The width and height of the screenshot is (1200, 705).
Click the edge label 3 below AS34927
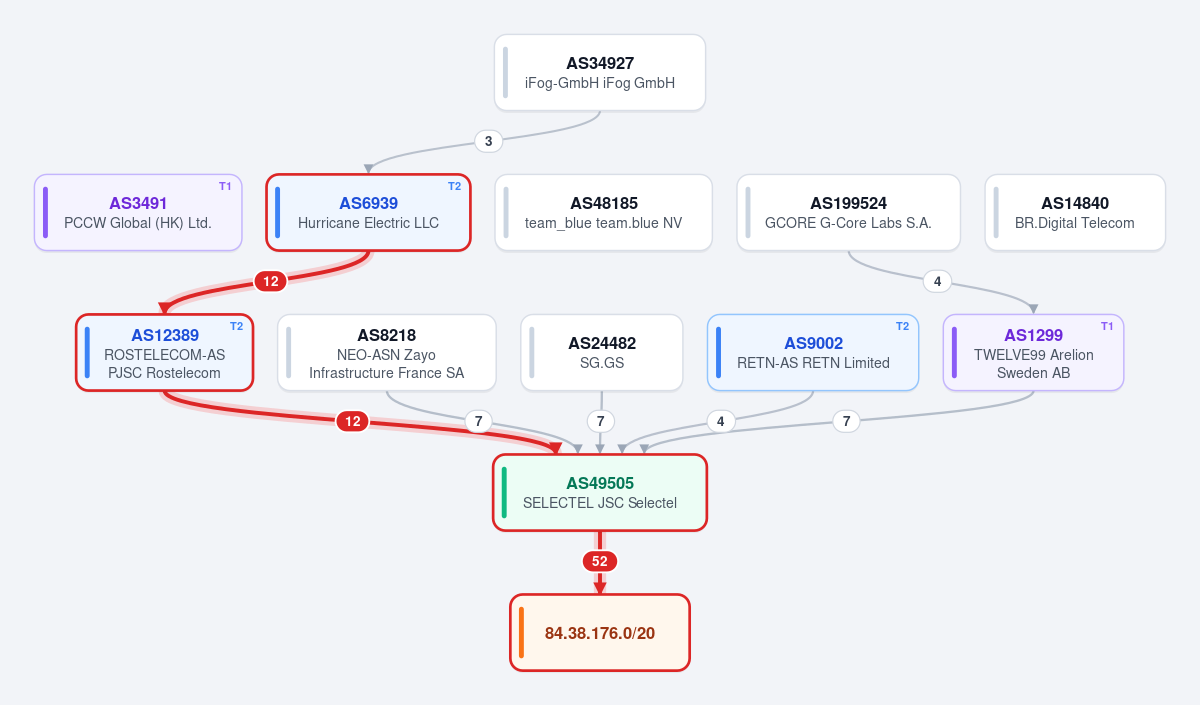(x=488, y=141)
